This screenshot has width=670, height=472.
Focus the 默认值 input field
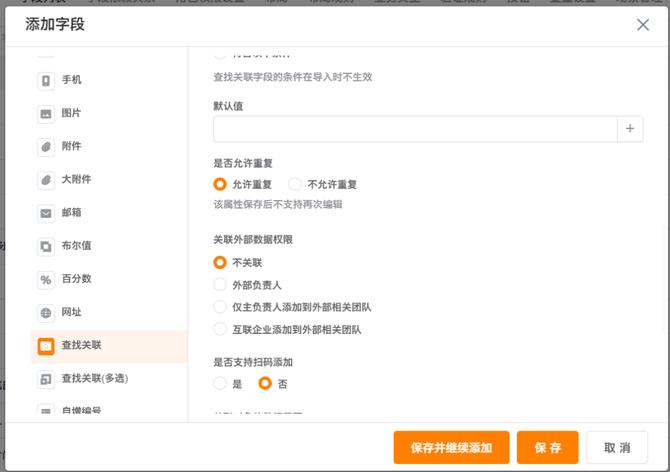point(414,129)
